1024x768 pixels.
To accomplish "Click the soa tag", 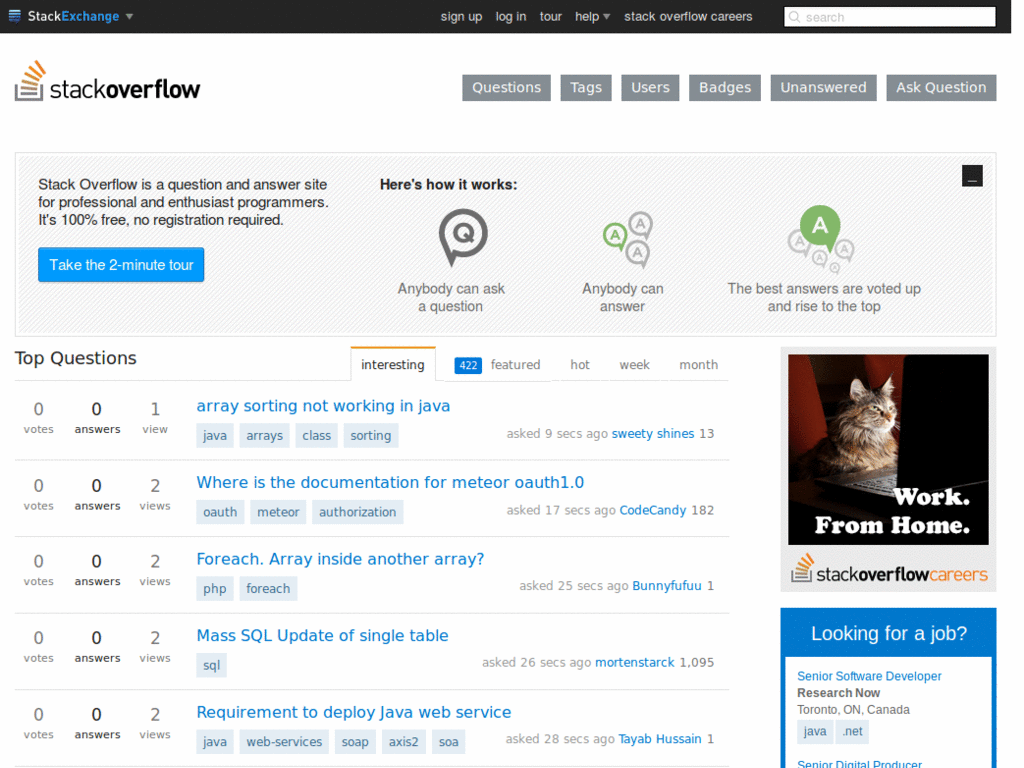I will (x=448, y=741).
